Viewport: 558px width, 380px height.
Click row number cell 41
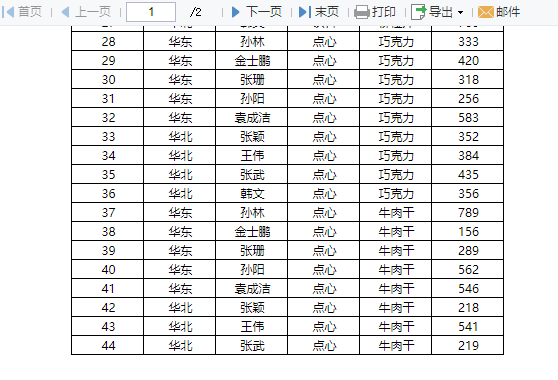click(107, 288)
